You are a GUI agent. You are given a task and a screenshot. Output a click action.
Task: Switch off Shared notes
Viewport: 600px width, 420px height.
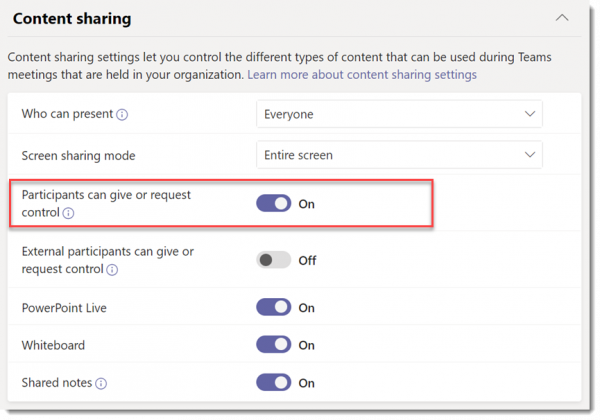274,383
